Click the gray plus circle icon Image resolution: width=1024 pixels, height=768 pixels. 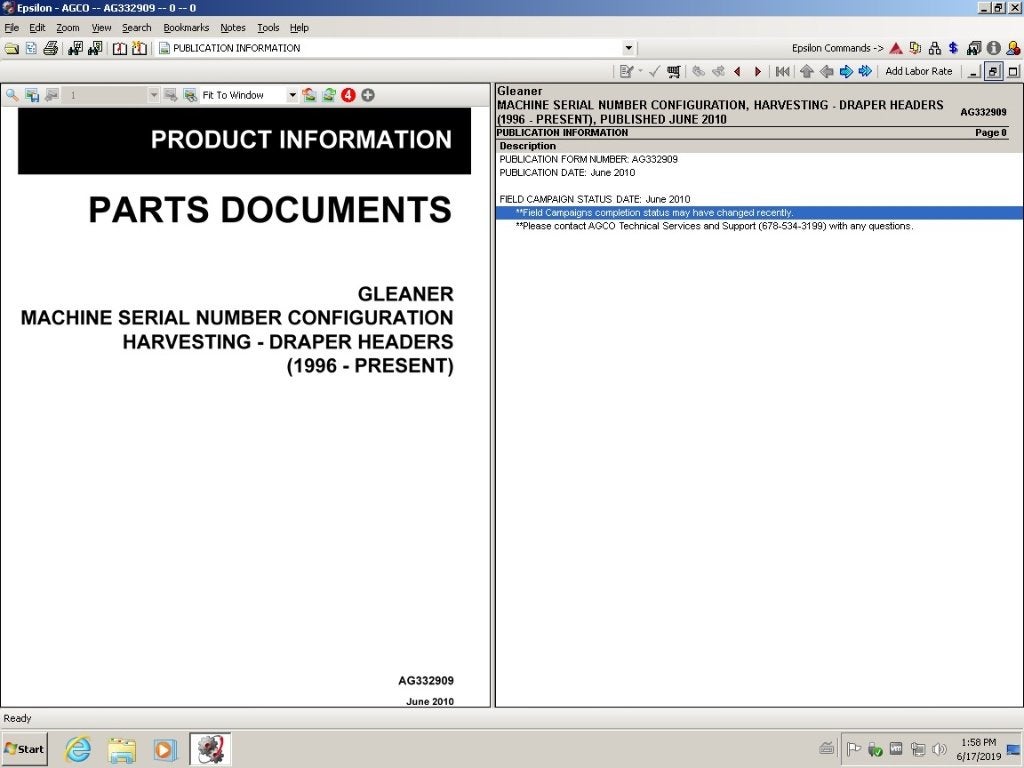[368, 95]
